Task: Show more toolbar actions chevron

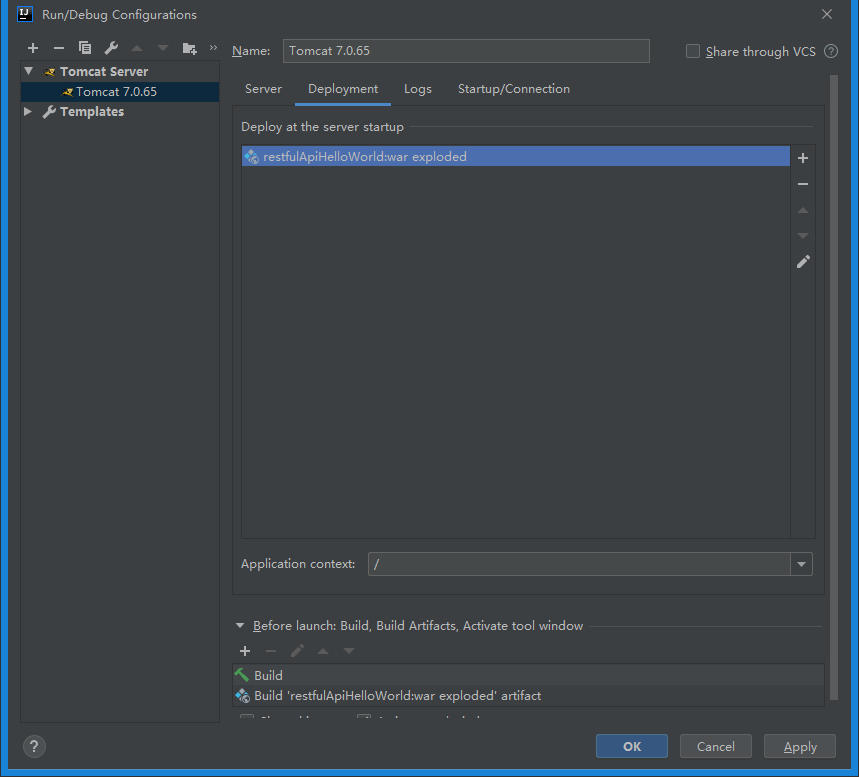Action: (213, 48)
